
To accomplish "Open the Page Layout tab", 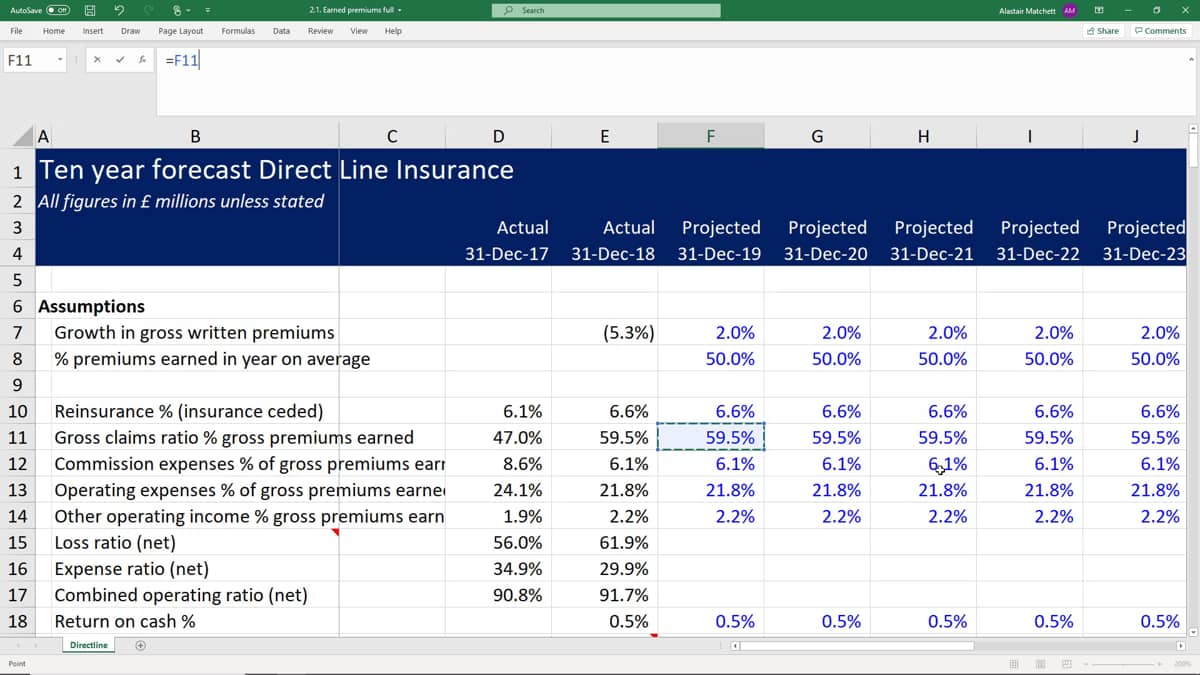I will (x=181, y=31).
